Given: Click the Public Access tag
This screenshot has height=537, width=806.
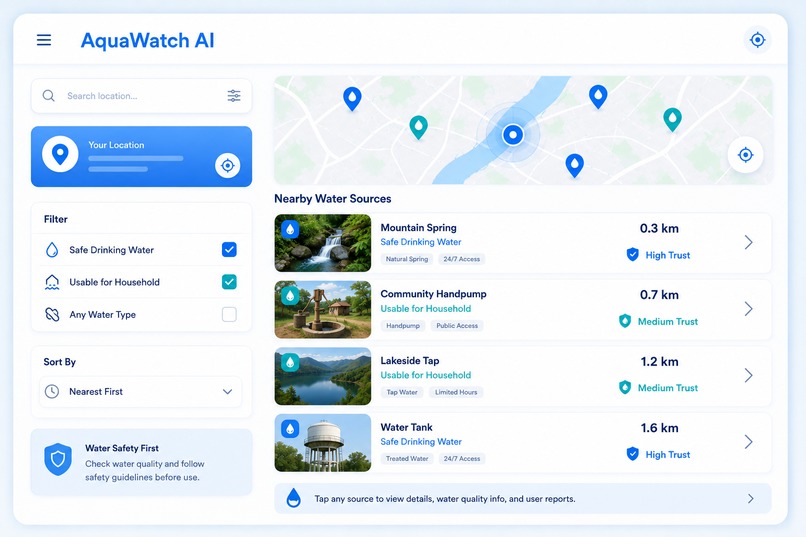Looking at the screenshot, I should click(457, 325).
